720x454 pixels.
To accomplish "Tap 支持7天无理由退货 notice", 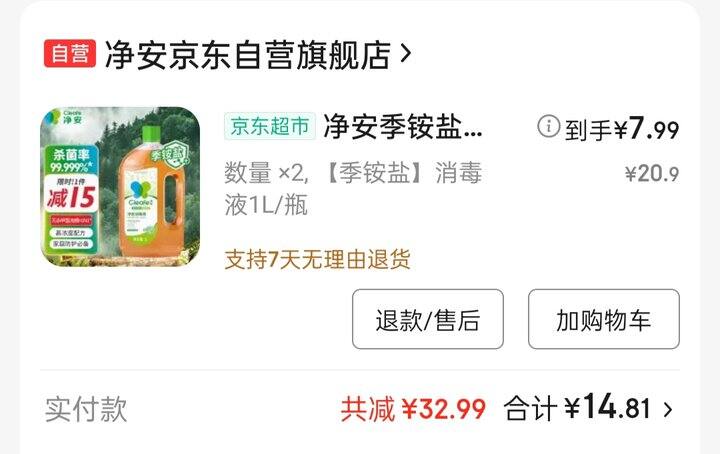I will [317, 260].
